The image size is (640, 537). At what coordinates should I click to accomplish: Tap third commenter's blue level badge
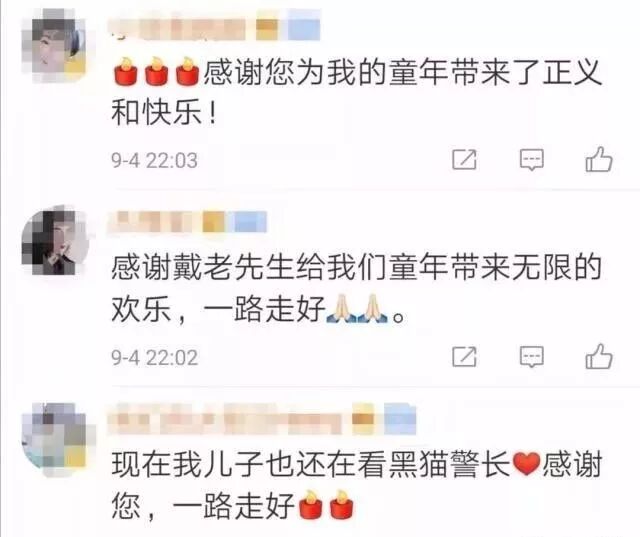pyautogui.click(x=400, y=418)
